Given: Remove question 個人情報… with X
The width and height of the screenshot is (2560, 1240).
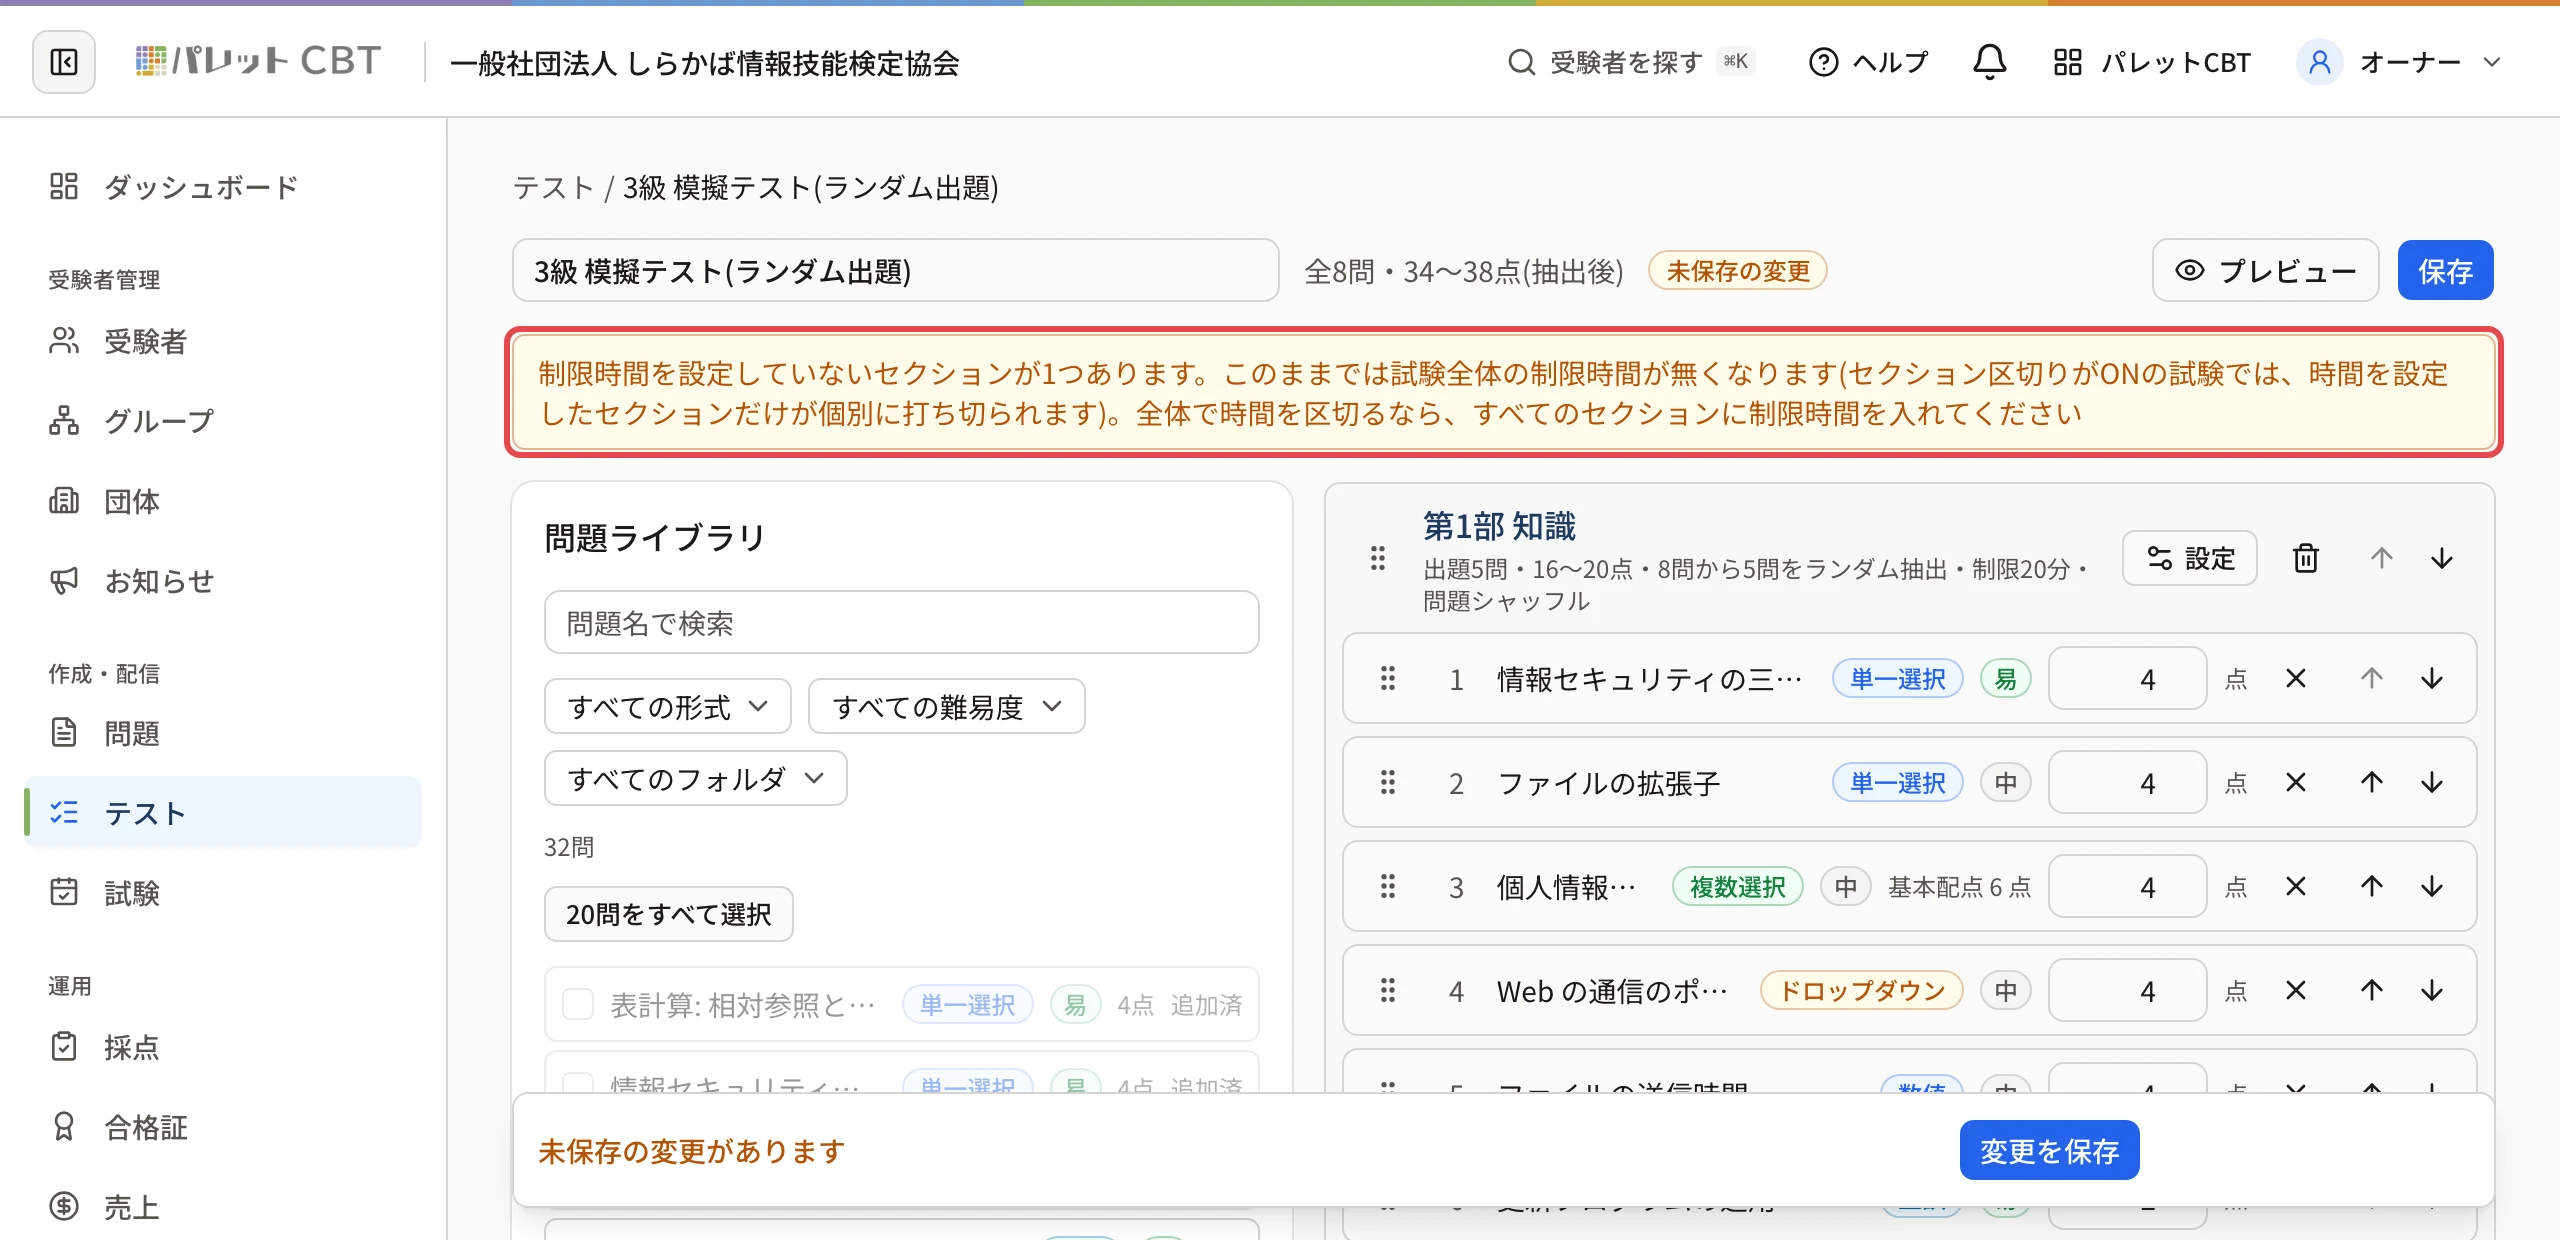Looking at the screenshot, I should click(2296, 887).
